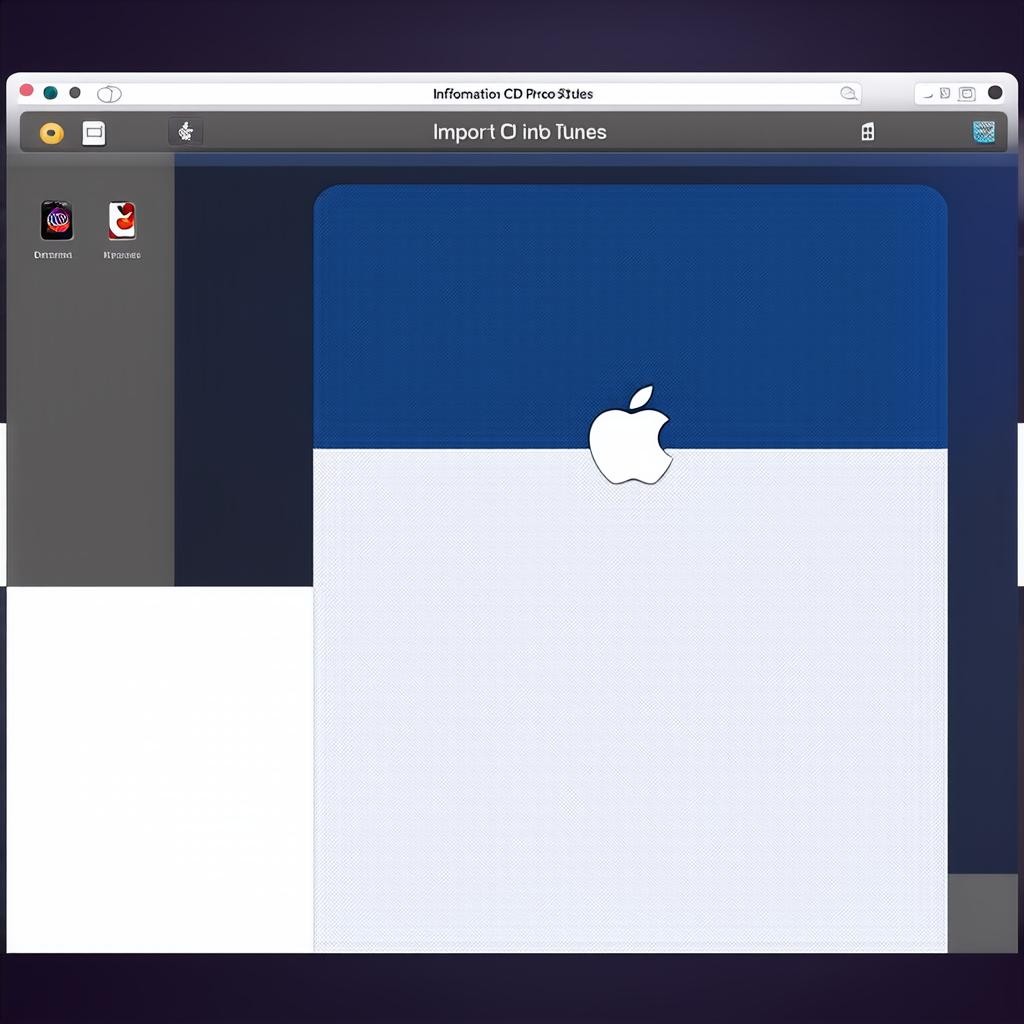
Task: Click the "Import O inb Tunes" toolbar title
Action: pyautogui.click(x=519, y=132)
